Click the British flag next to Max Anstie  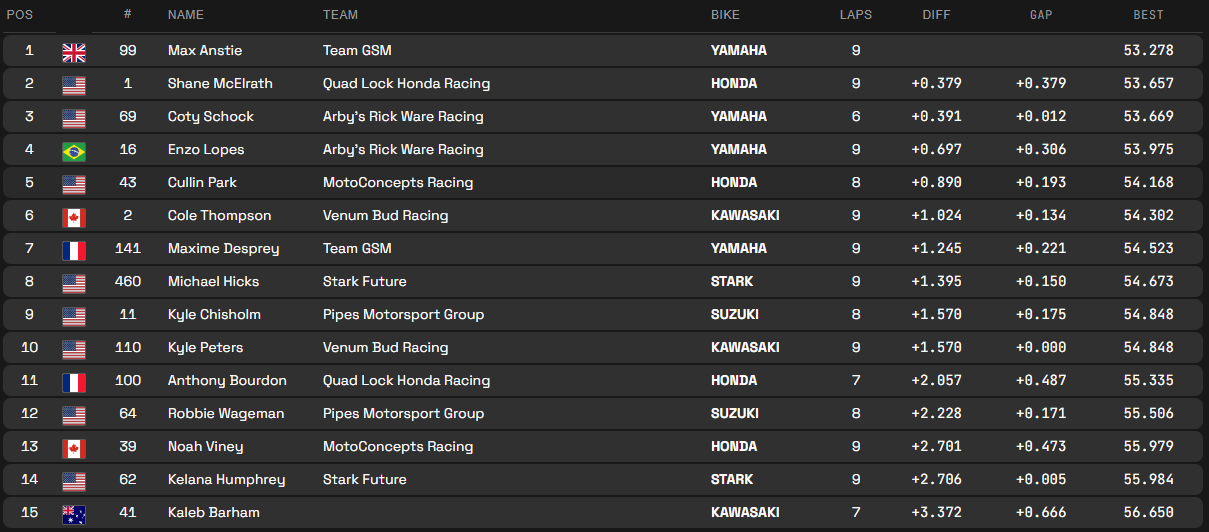pyautogui.click(x=74, y=51)
